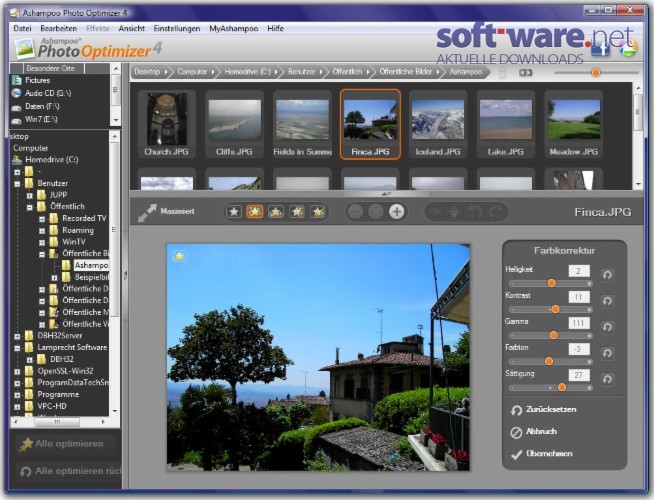The height and width of the screenshot is (500, 654).
Task: Open the Daten (F:) drive
Action: (42, 106)
